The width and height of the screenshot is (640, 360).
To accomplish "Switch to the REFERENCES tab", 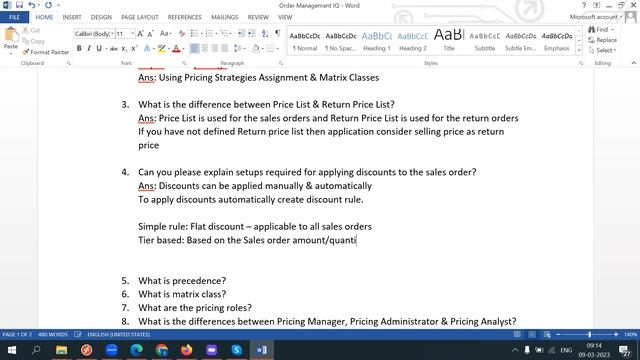I will coord(184,17).
